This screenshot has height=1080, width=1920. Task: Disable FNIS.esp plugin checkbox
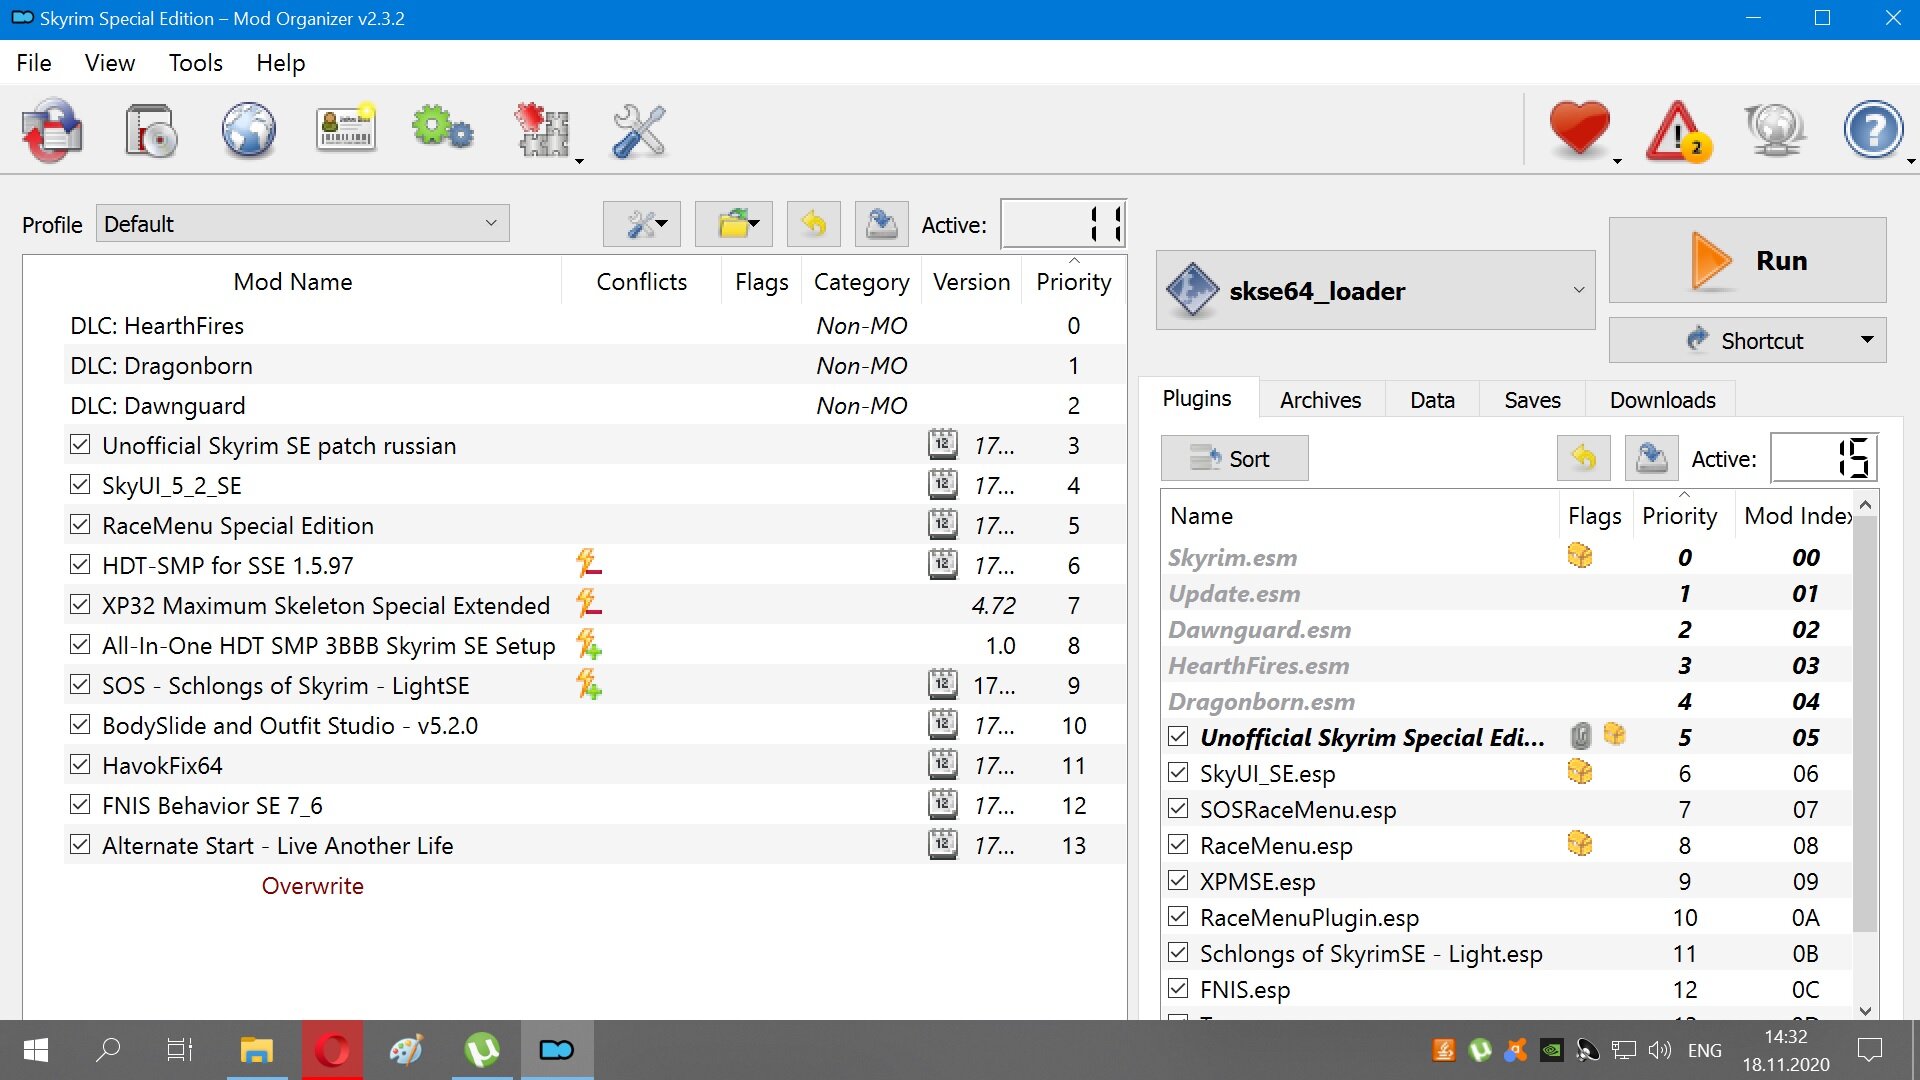coord(1178,989)
